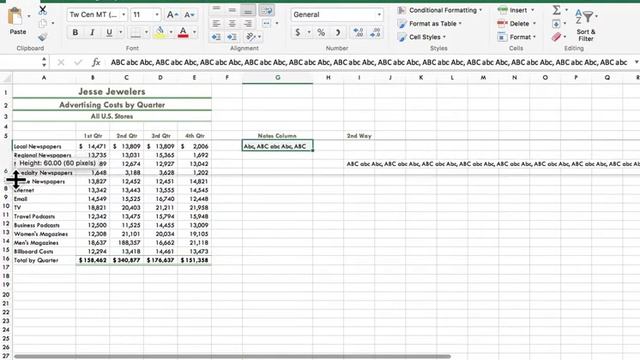Click the Merge cells icon
The height and width of the screenshot is (360, 640).
pyautogui.click(x=267, y=24)
